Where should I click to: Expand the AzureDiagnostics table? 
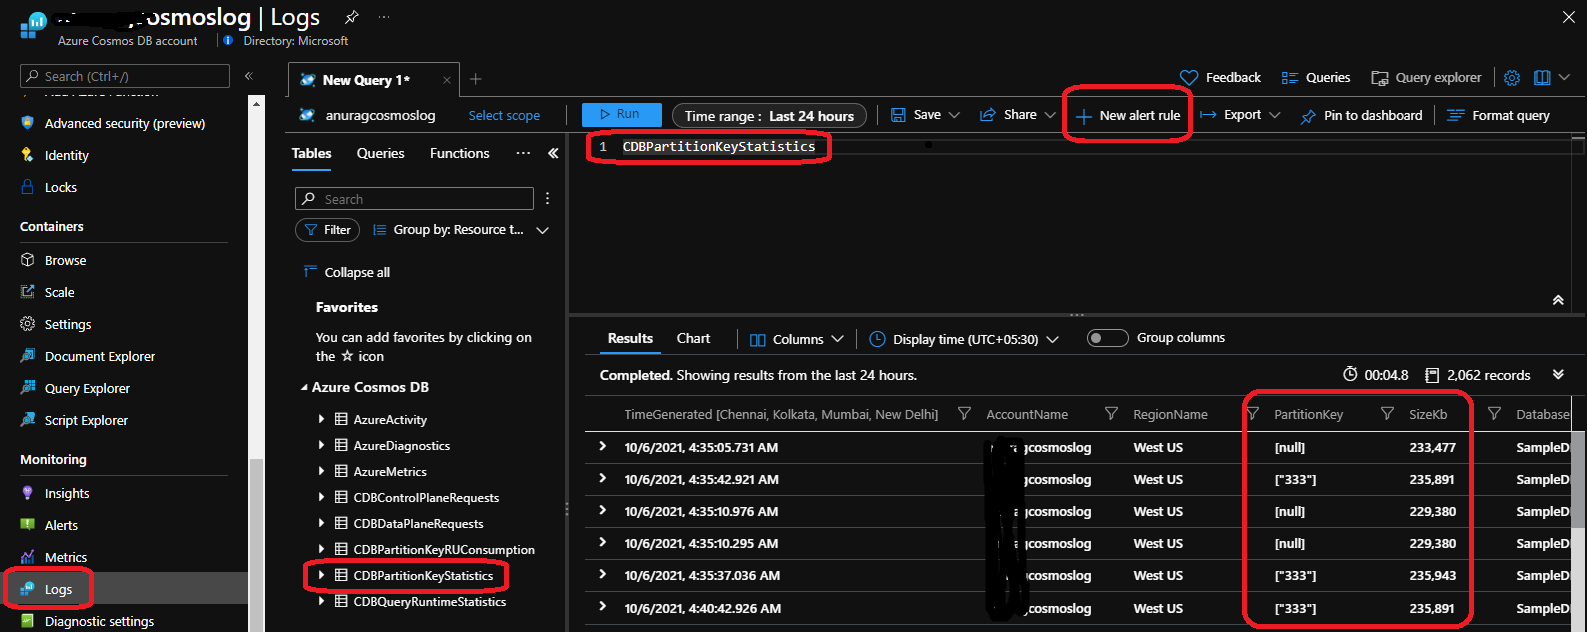[321, 445]
